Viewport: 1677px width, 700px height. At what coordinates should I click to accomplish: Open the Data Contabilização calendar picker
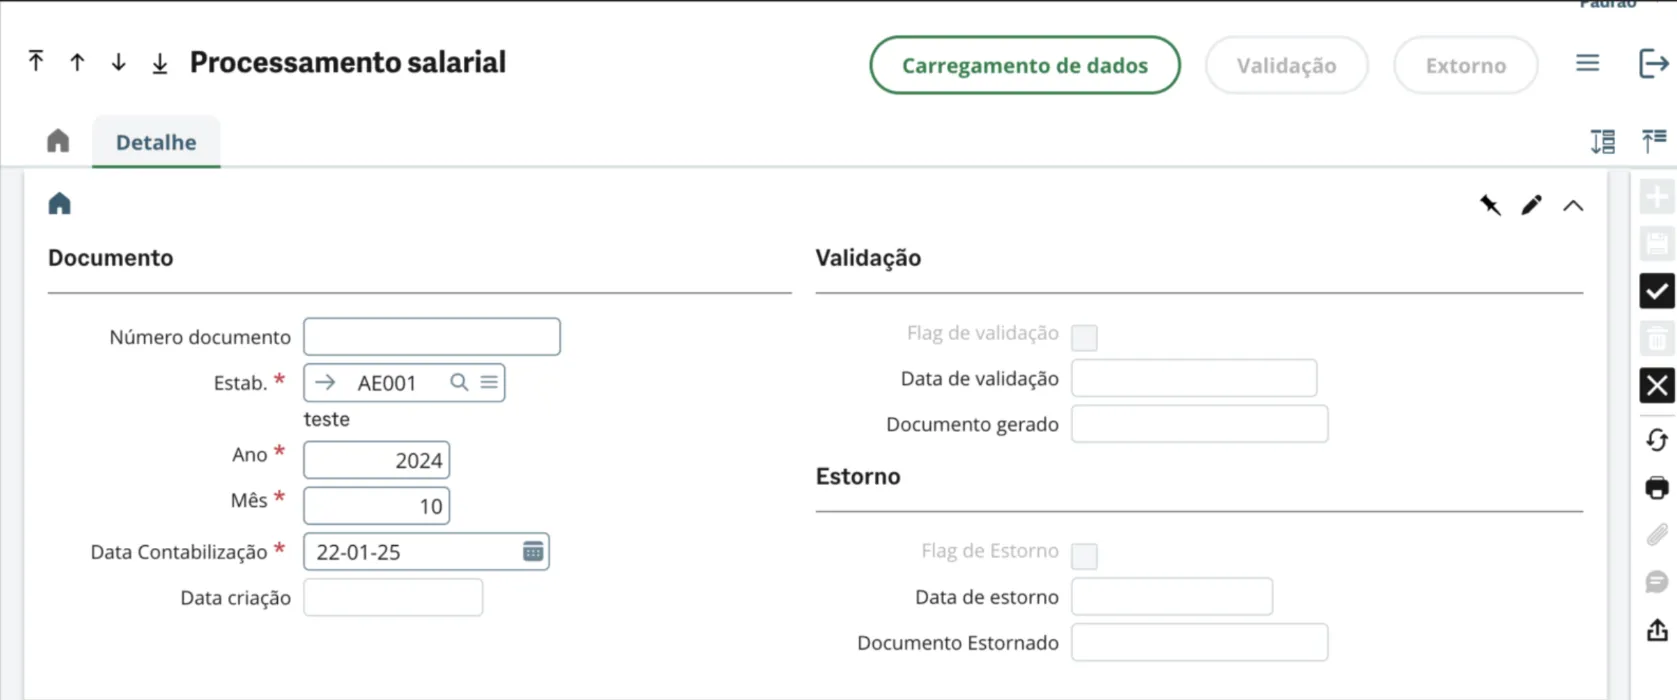tap(533, 551)
